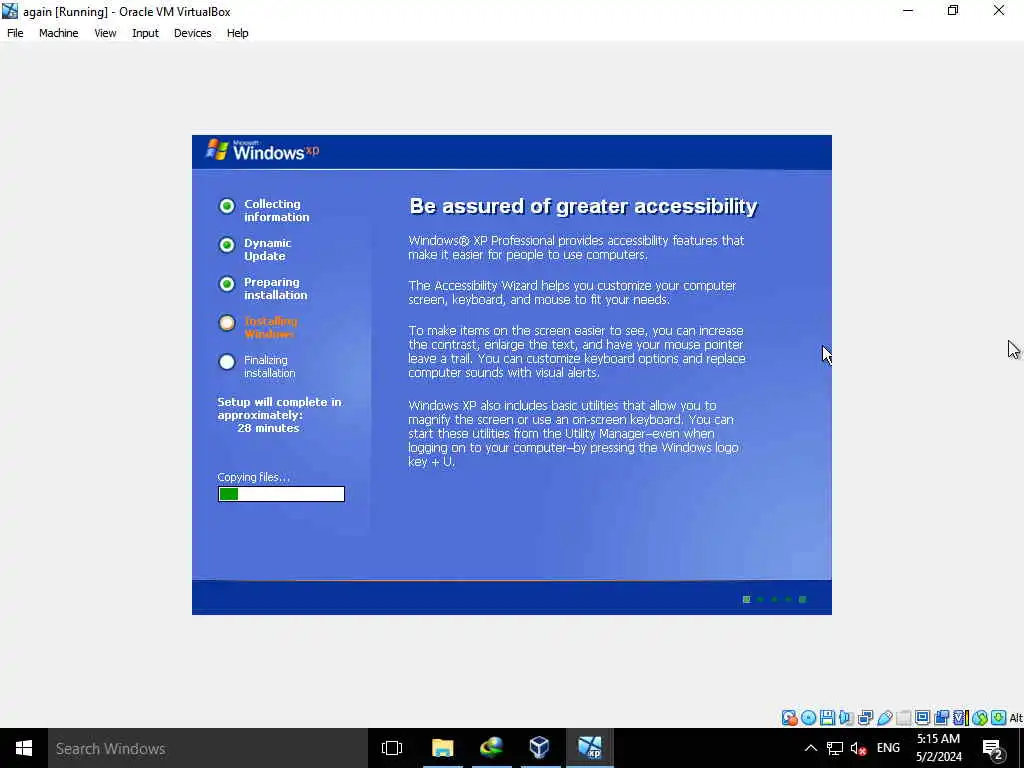
Task: Click the optical disk indicator in status bar
Action: (x=808, y=718)
